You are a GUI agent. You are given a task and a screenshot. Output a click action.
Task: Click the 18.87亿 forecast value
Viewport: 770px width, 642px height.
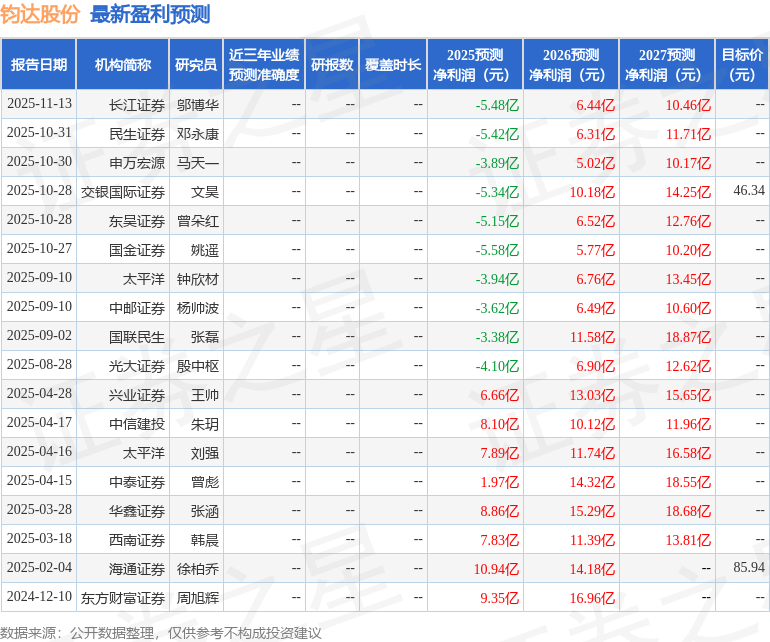[x=688, y=337]
